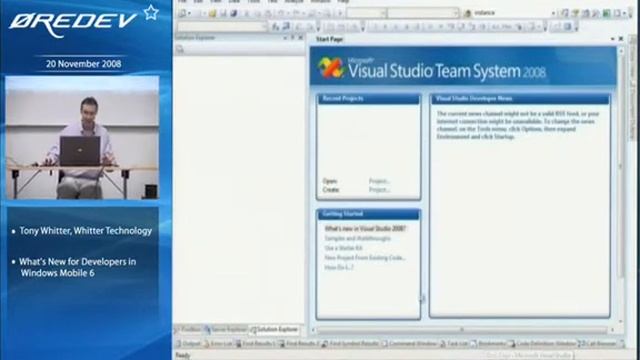The height and width of the screenshot is (360, 640).
Task: Select the Solution Explorer bottom tab
Action: pos(274,329)
